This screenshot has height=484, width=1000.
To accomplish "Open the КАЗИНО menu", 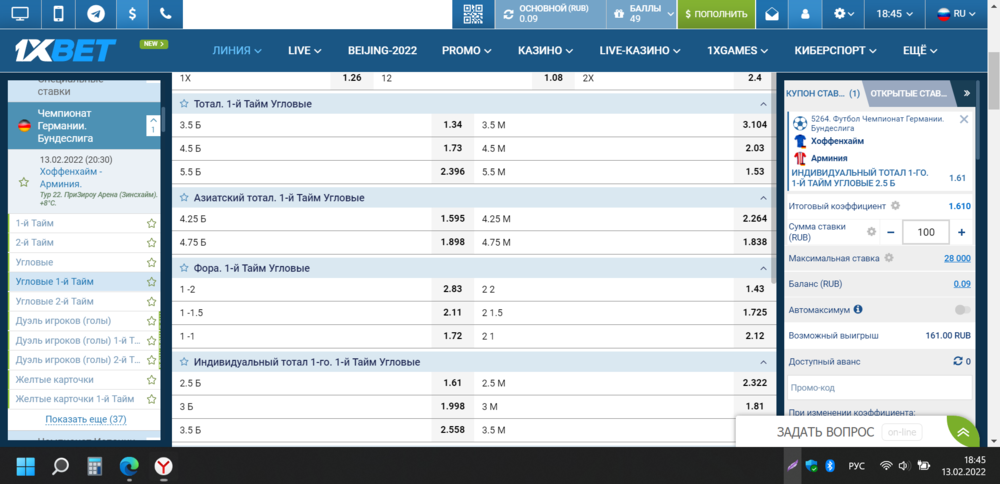I will (x=545, y=50).
